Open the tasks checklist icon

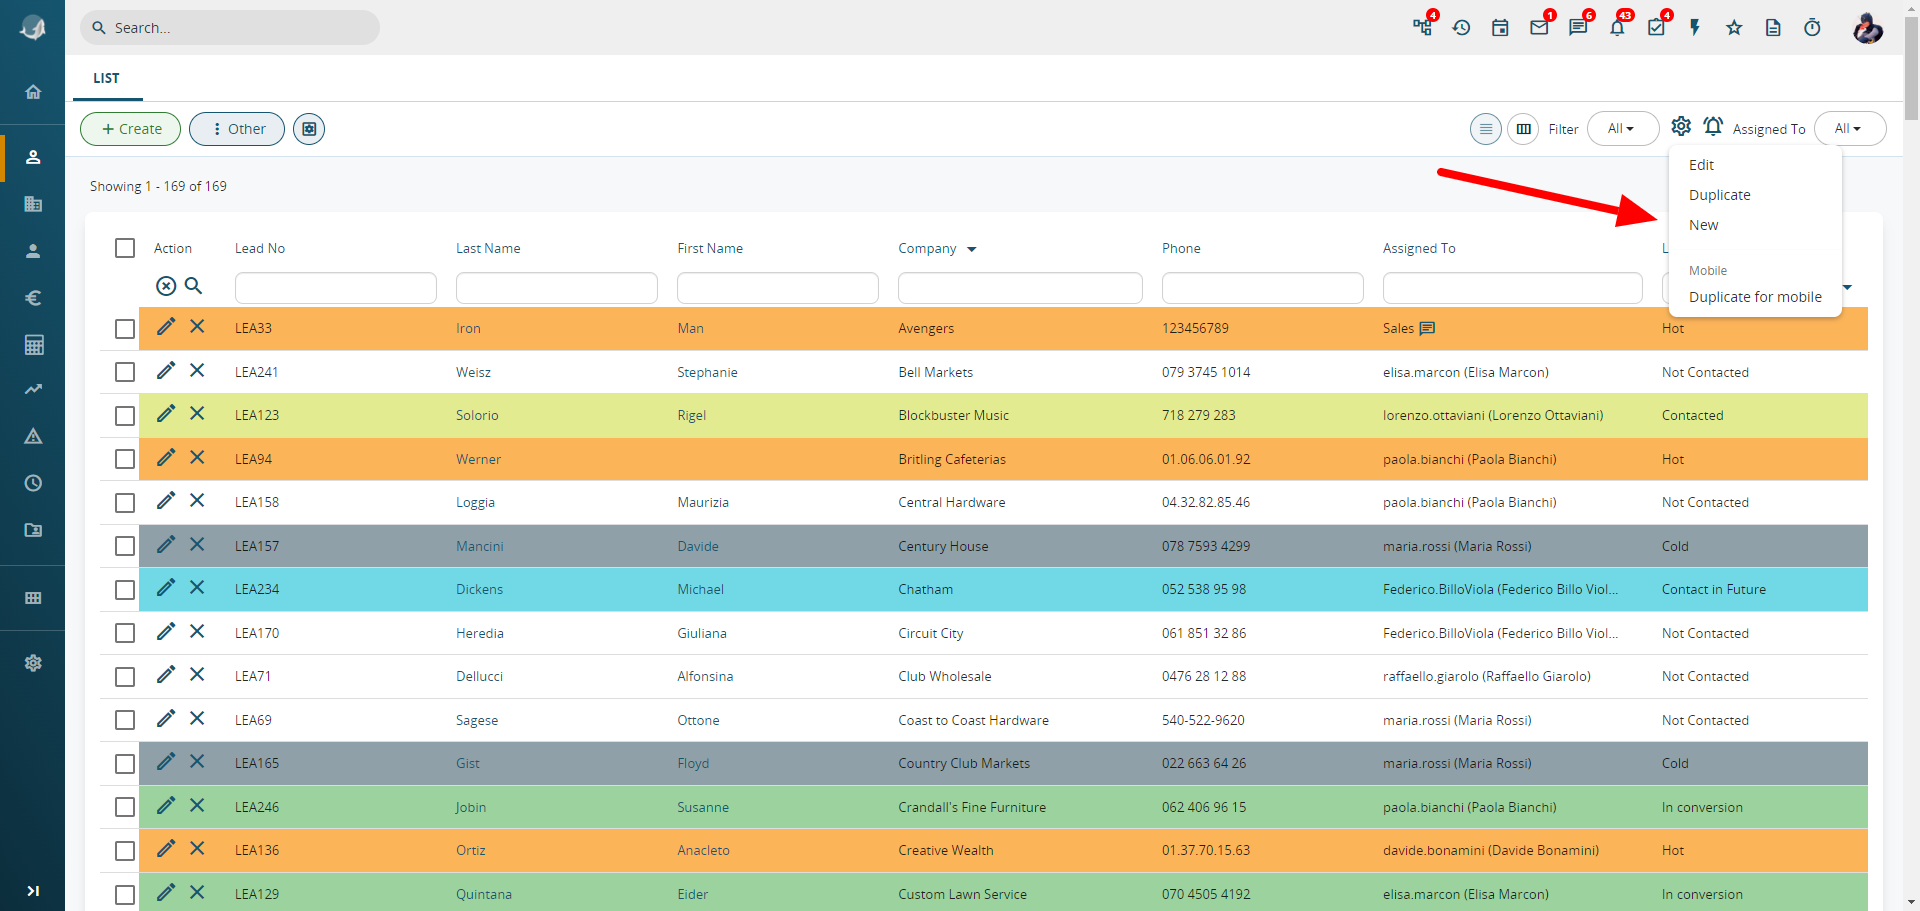pos(1657,27)
